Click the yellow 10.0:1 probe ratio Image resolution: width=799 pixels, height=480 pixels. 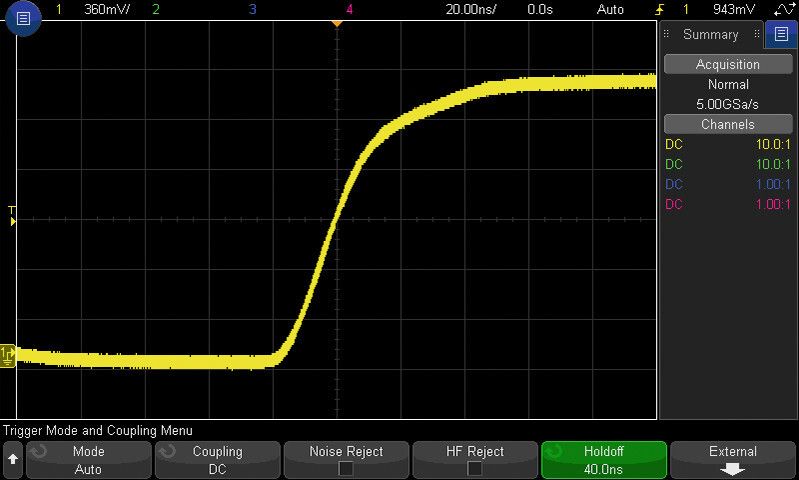[x=773, y=144]
